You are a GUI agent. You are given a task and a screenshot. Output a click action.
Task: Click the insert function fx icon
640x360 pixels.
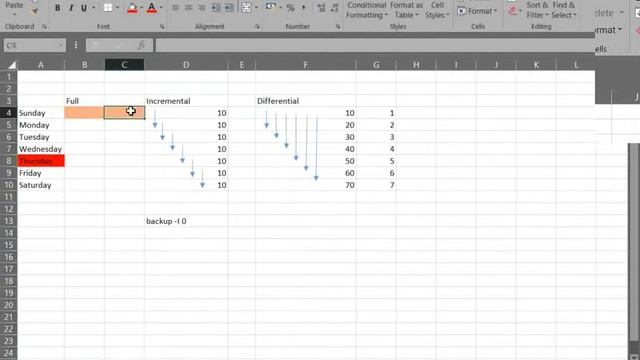[141, 45]
